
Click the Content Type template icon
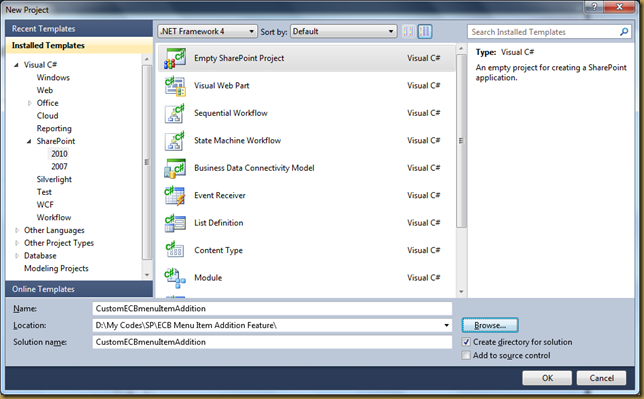coord(175,251)
